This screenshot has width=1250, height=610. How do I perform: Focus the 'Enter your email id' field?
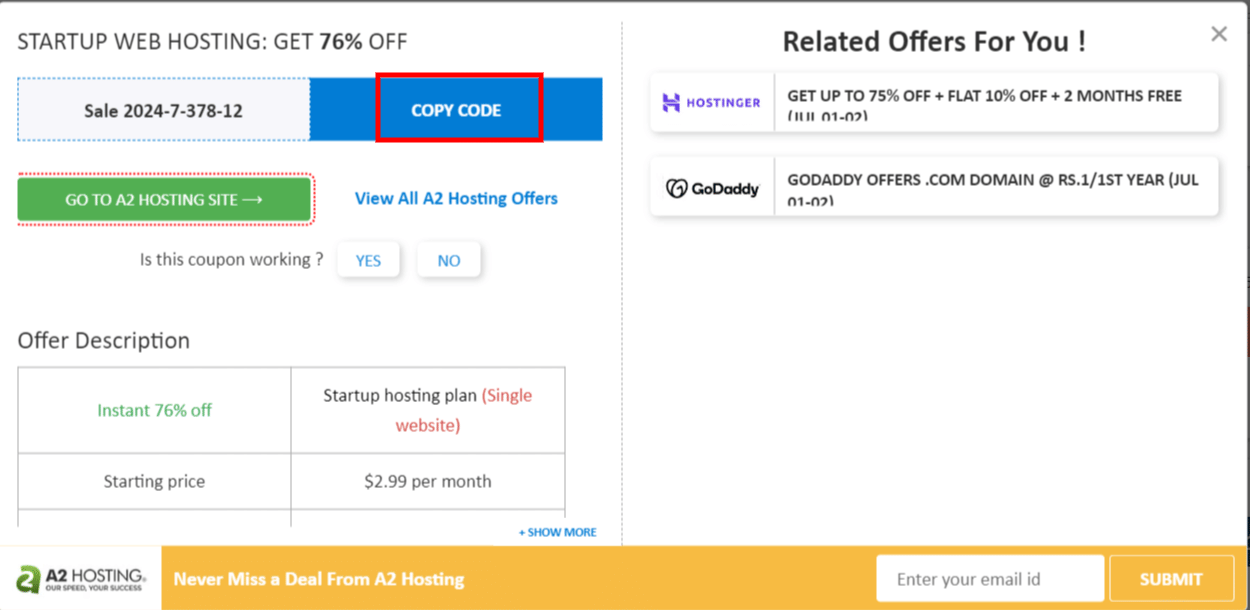click(989, 579)
